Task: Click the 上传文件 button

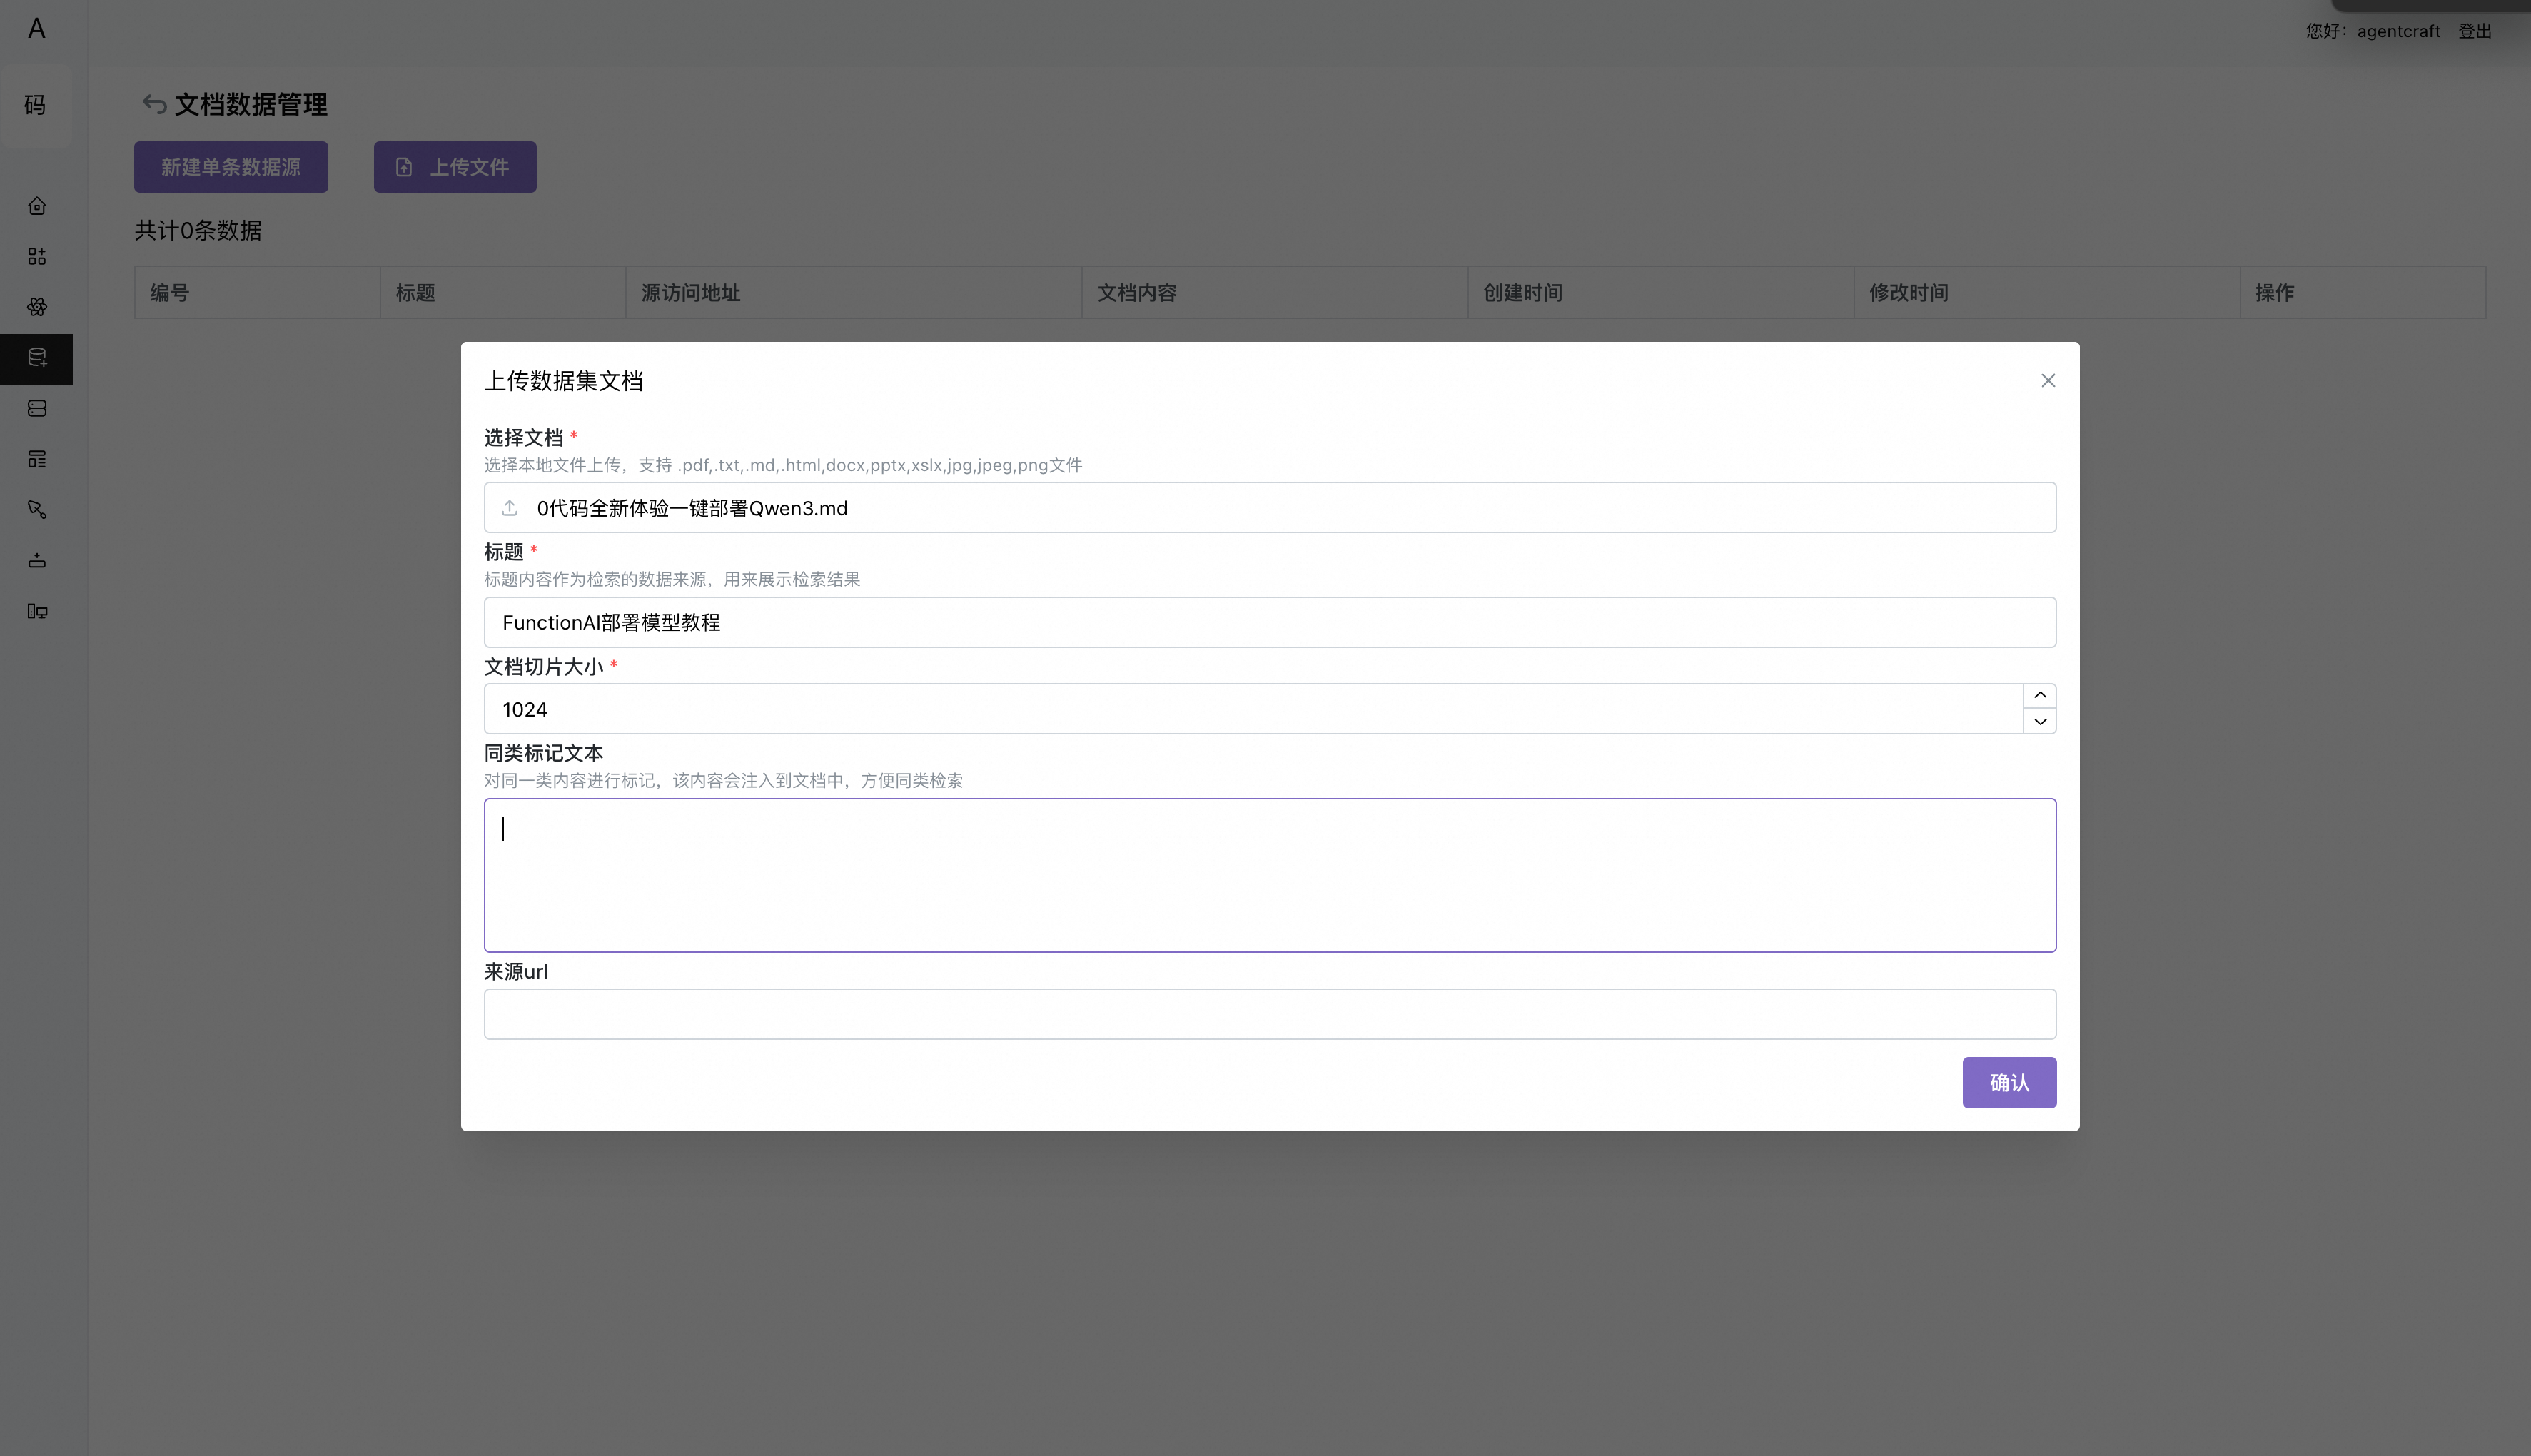Action: (455, 167)
